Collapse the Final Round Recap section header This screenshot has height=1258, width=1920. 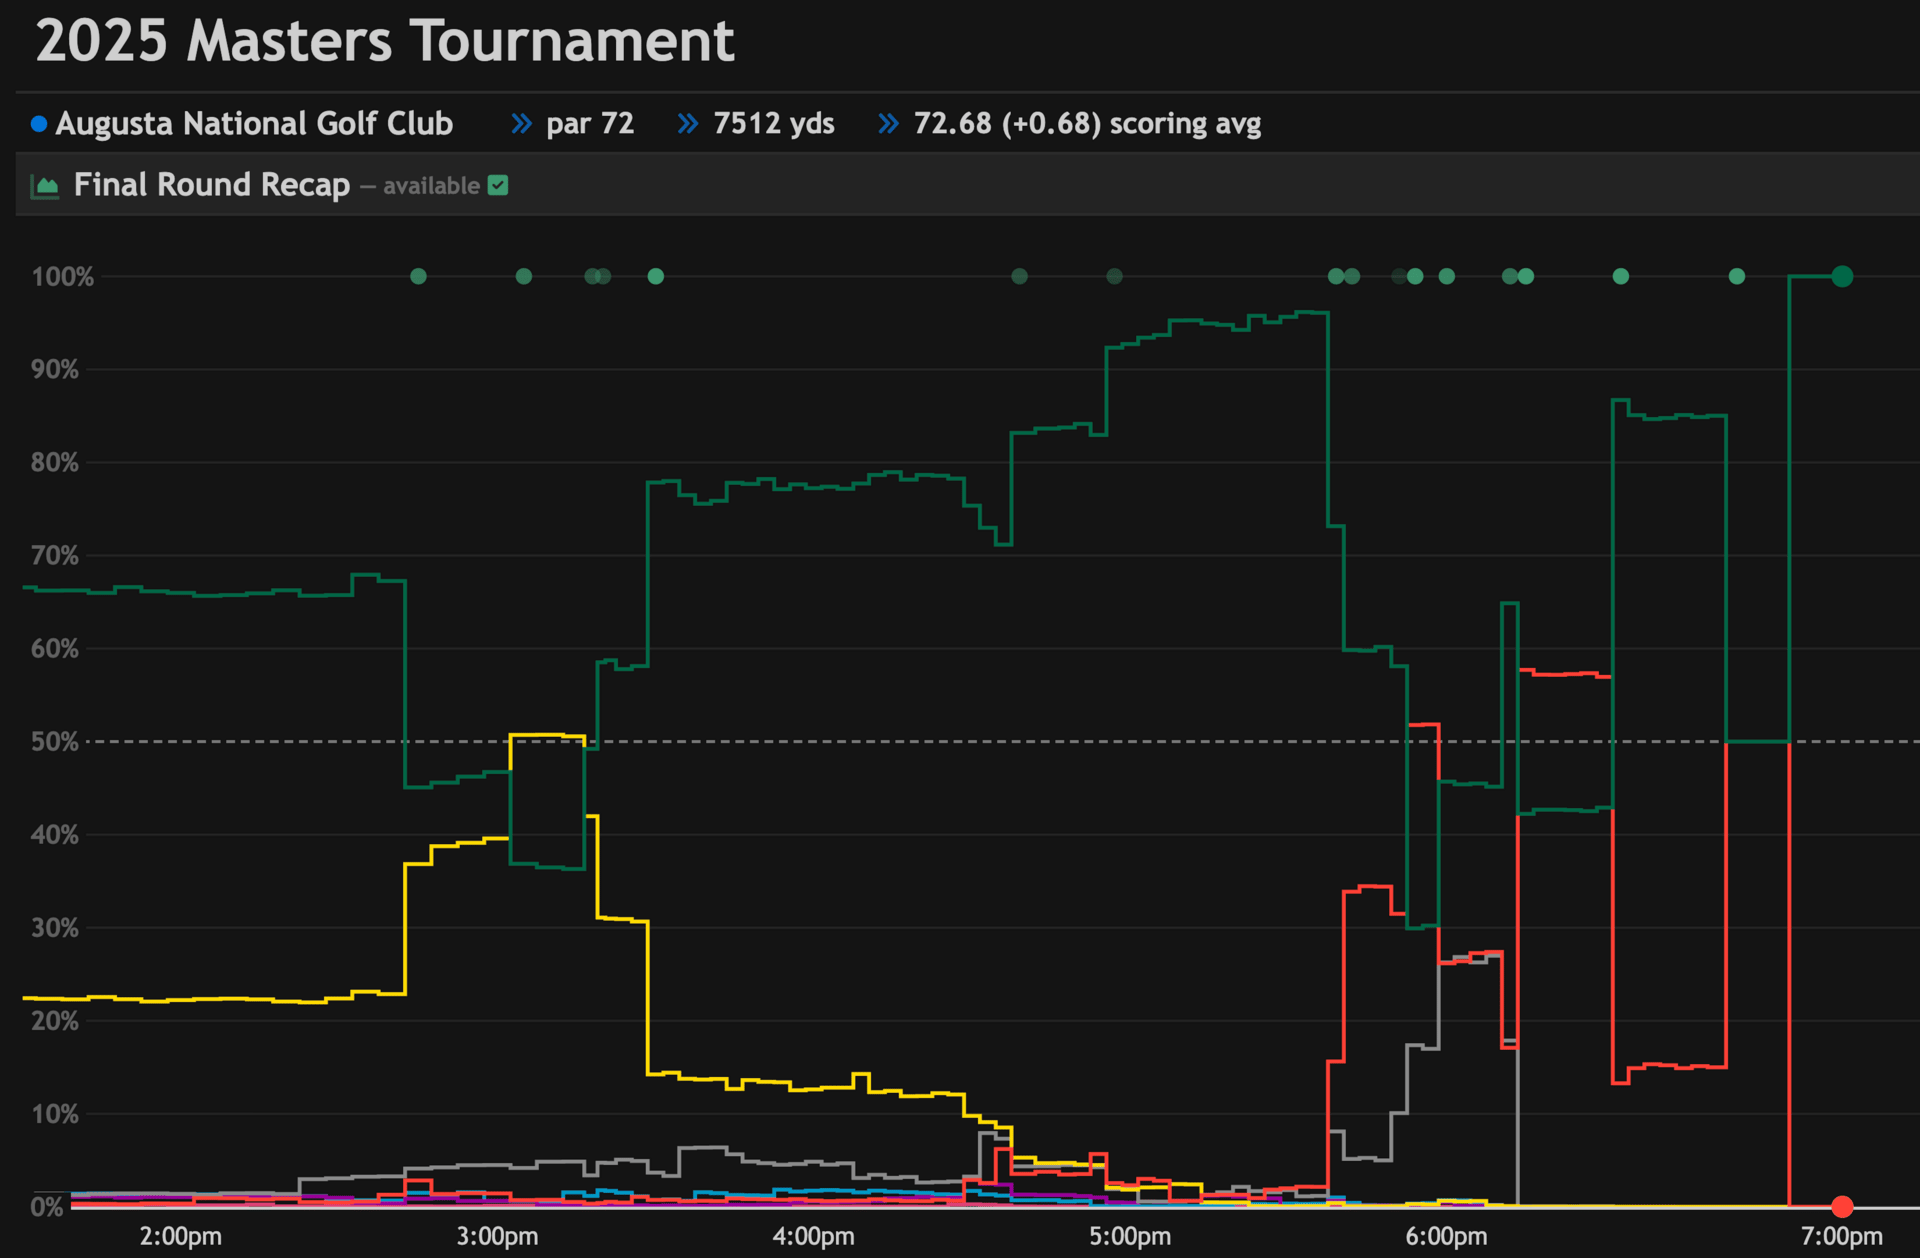point(212,186)
